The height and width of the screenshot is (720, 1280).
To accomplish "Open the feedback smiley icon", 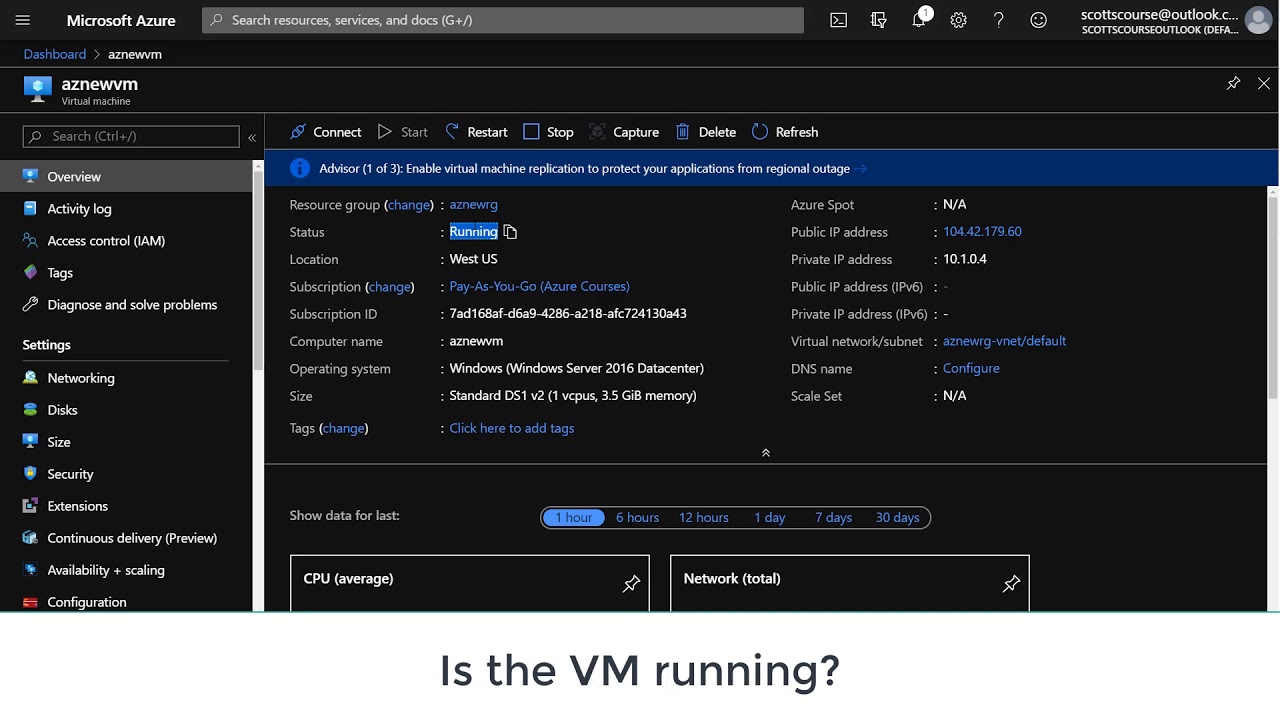I will pos(1039,20).
